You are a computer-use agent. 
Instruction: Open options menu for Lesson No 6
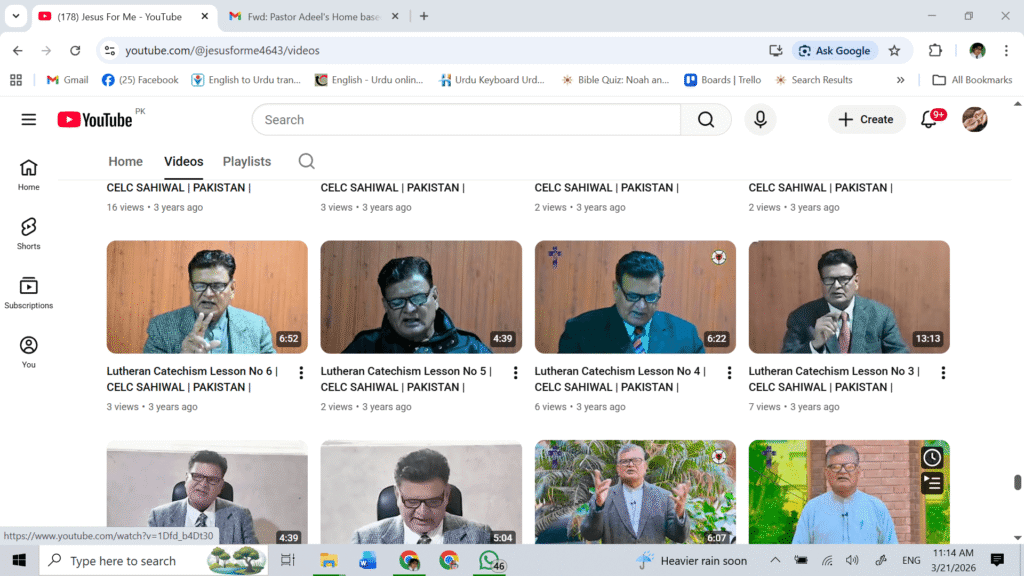click(301, 373)
